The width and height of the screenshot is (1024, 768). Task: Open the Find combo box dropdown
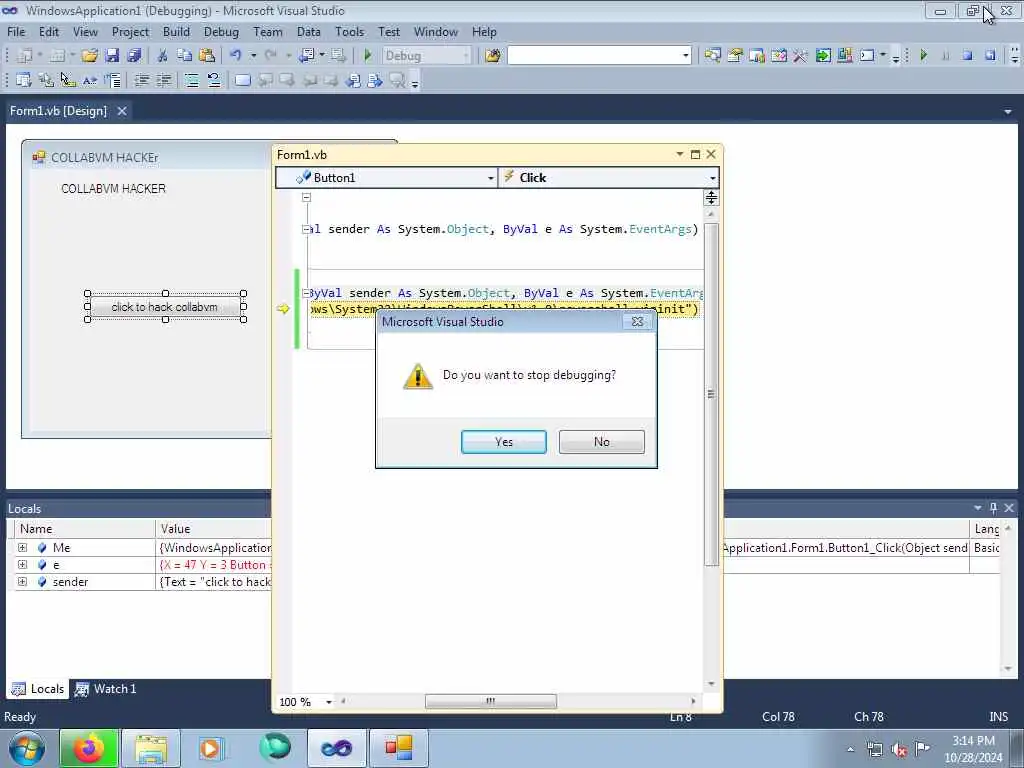[686, 56]
